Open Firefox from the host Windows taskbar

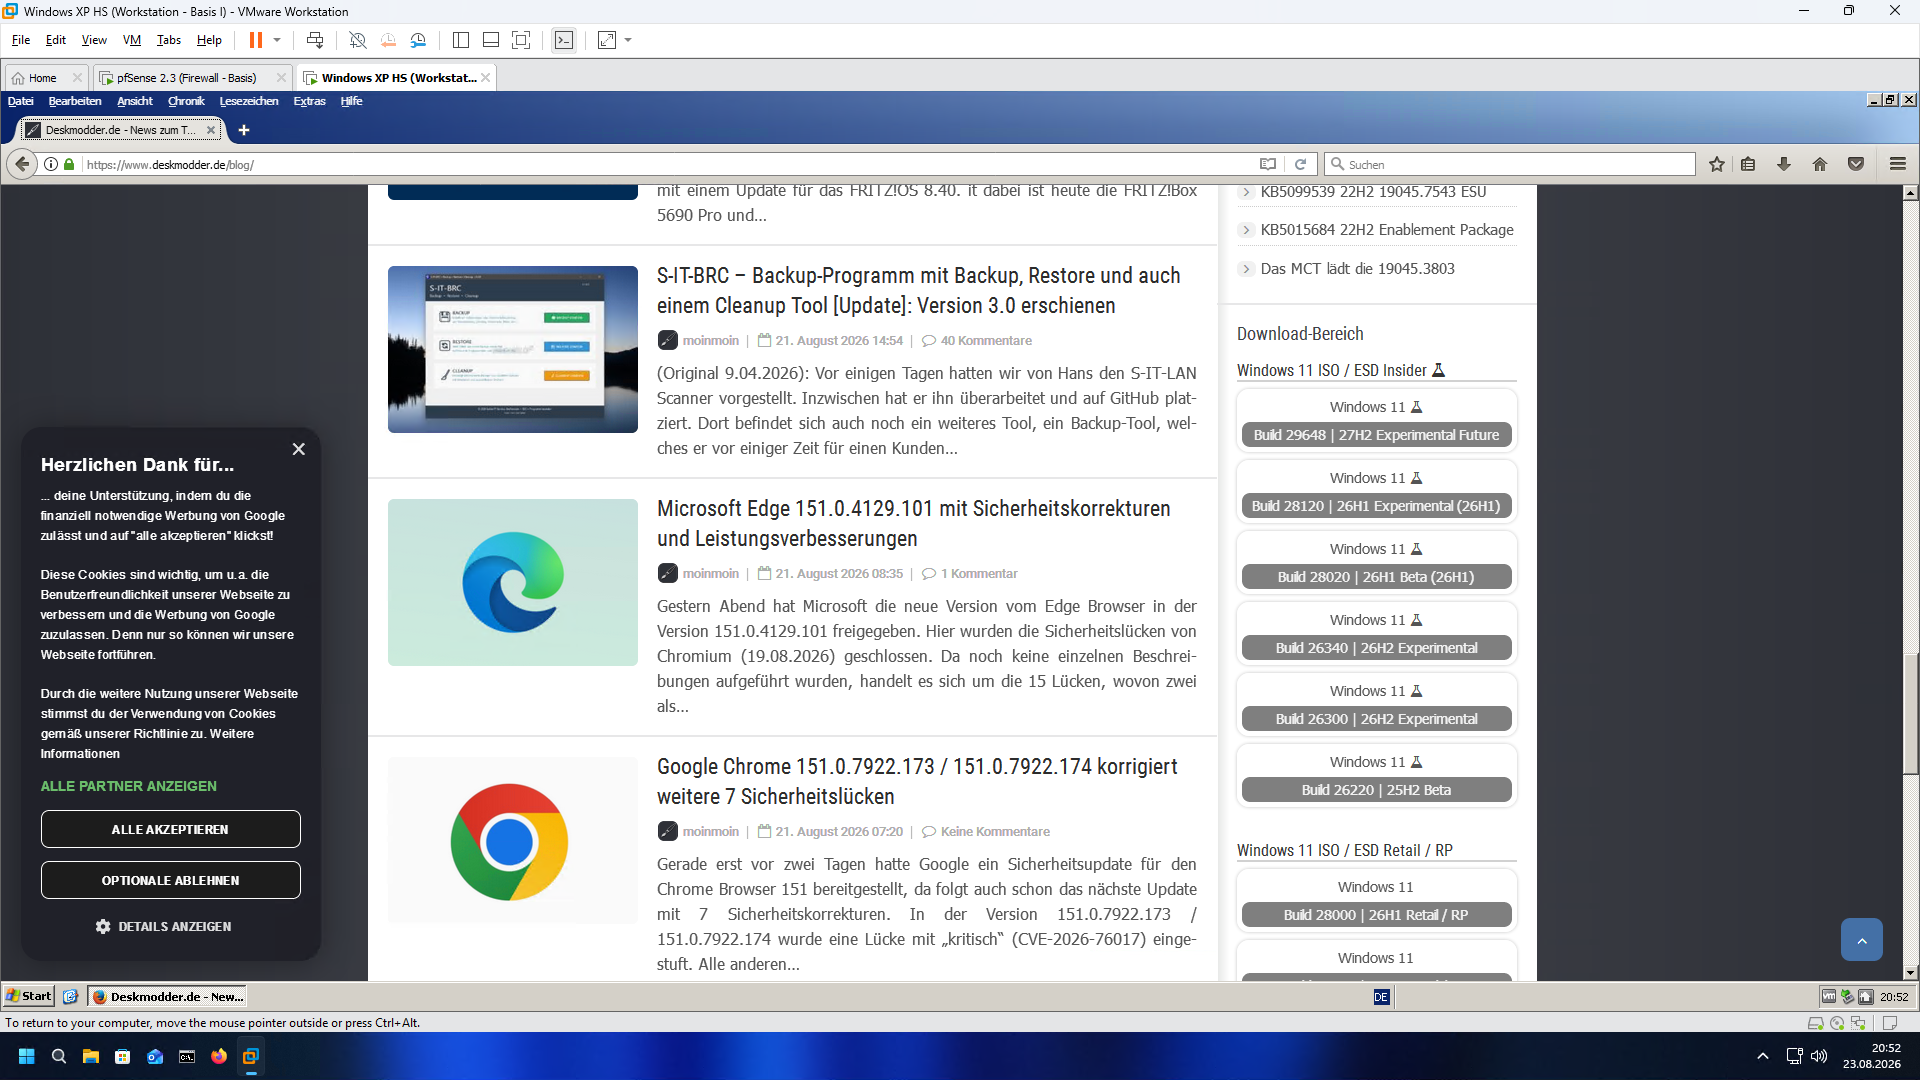pos(219,1056)
